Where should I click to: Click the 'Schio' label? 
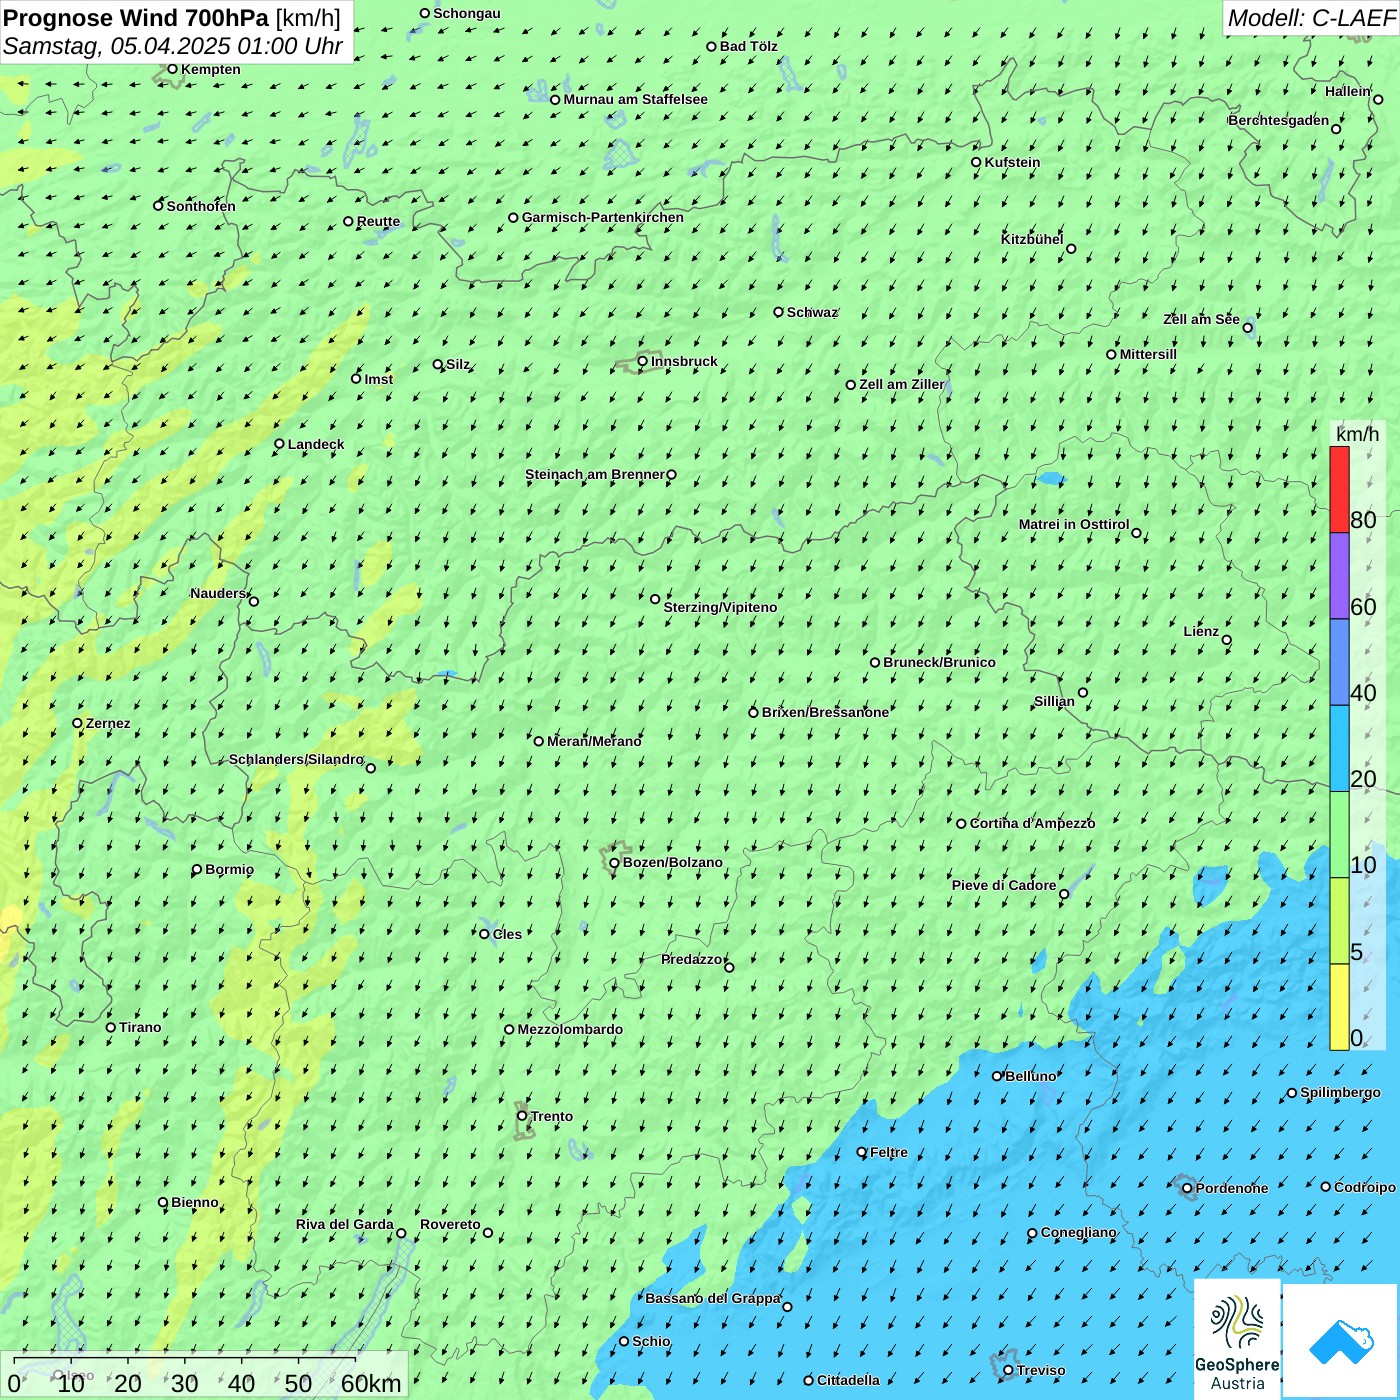[651, 1341]
